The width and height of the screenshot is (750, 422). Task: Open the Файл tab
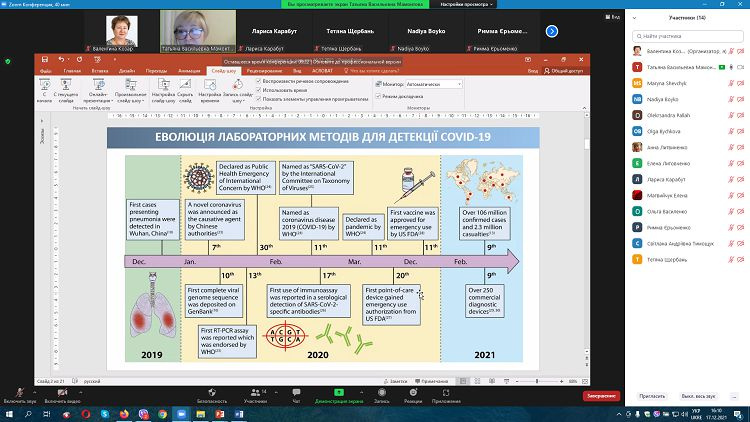pyautogui.click(x=46, y=71)
